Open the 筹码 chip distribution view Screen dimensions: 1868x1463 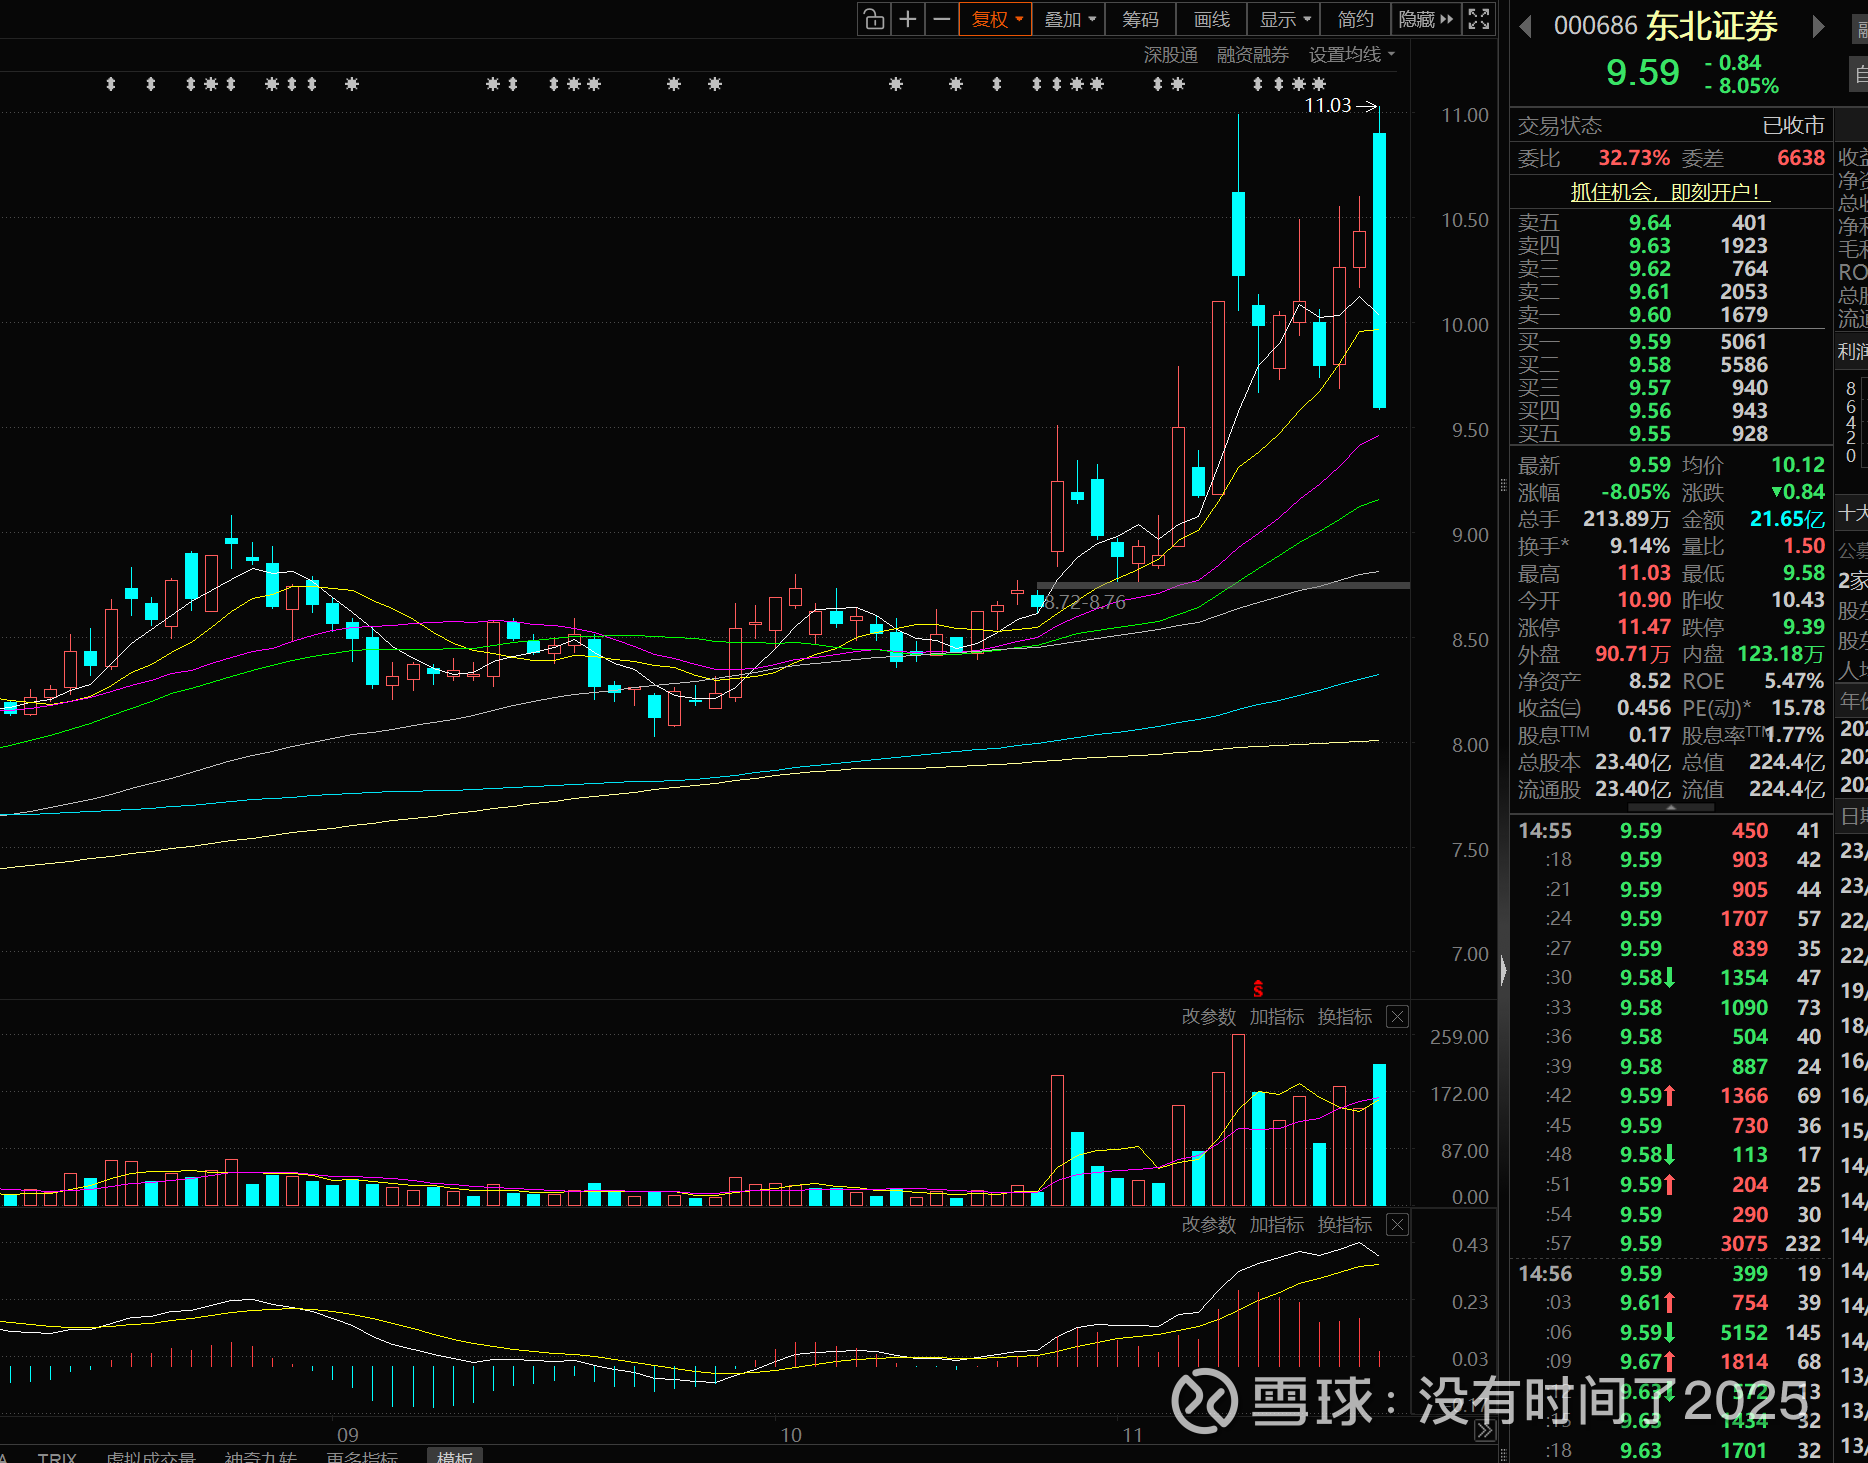tap(1140, 19)
